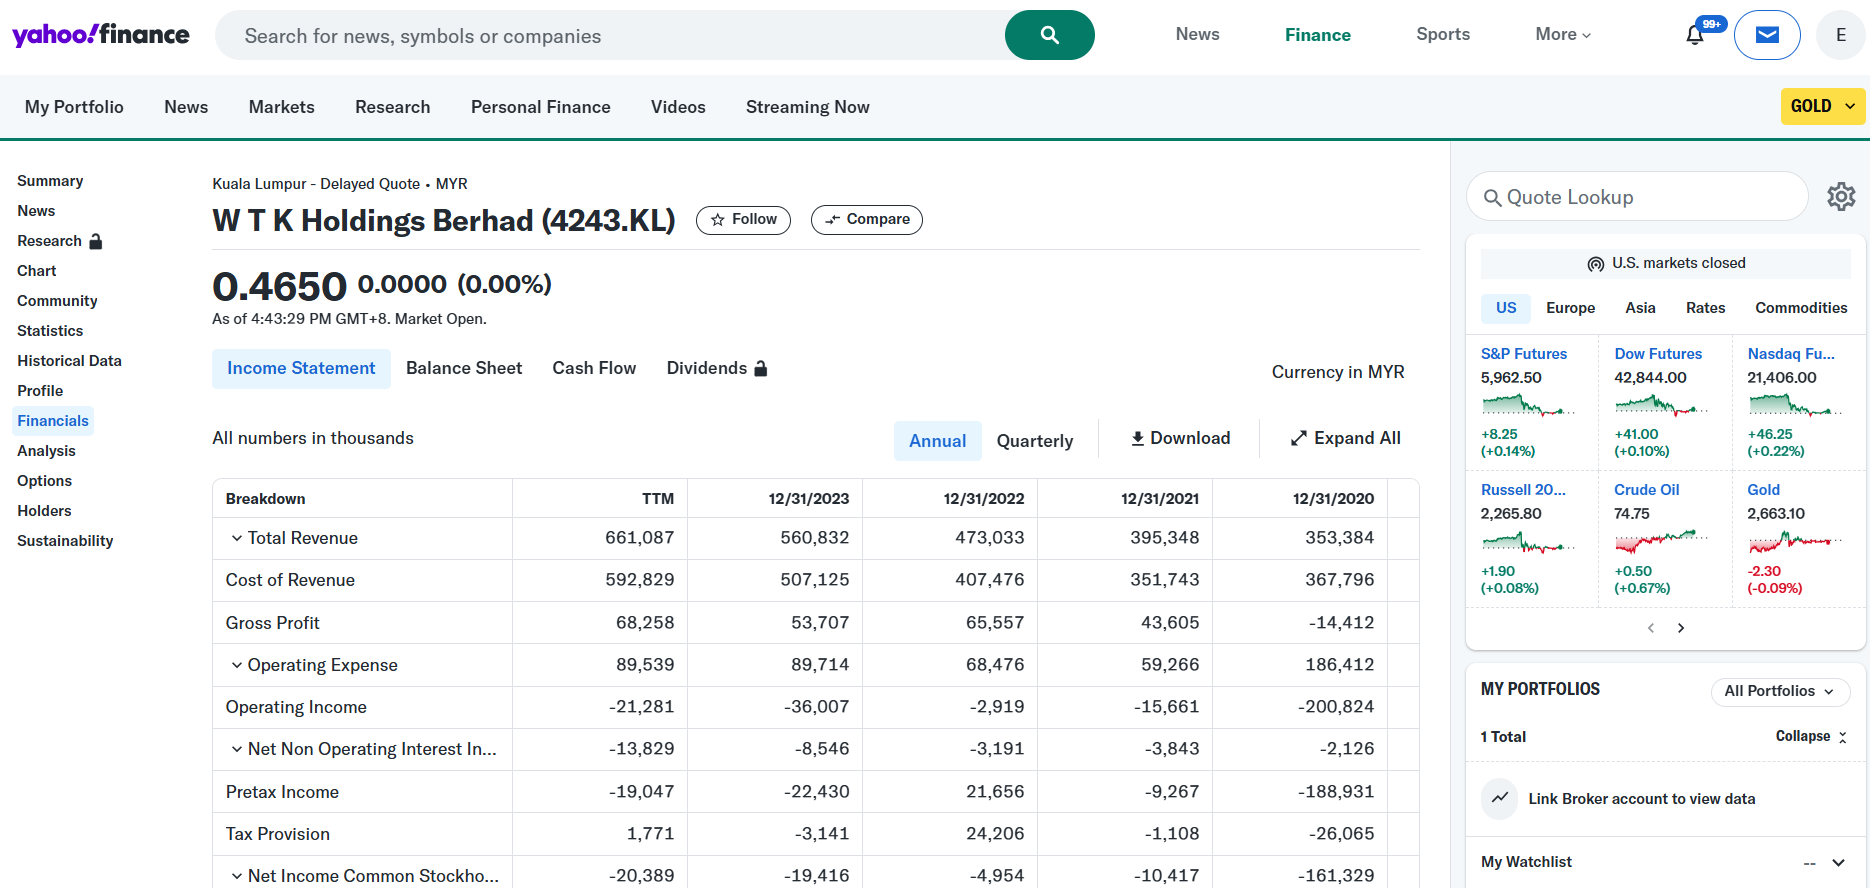The image size is (1870, 888).
Task: Click the lock icon beside Dividends
Action: pyautogui.click(x=761, y=368)
